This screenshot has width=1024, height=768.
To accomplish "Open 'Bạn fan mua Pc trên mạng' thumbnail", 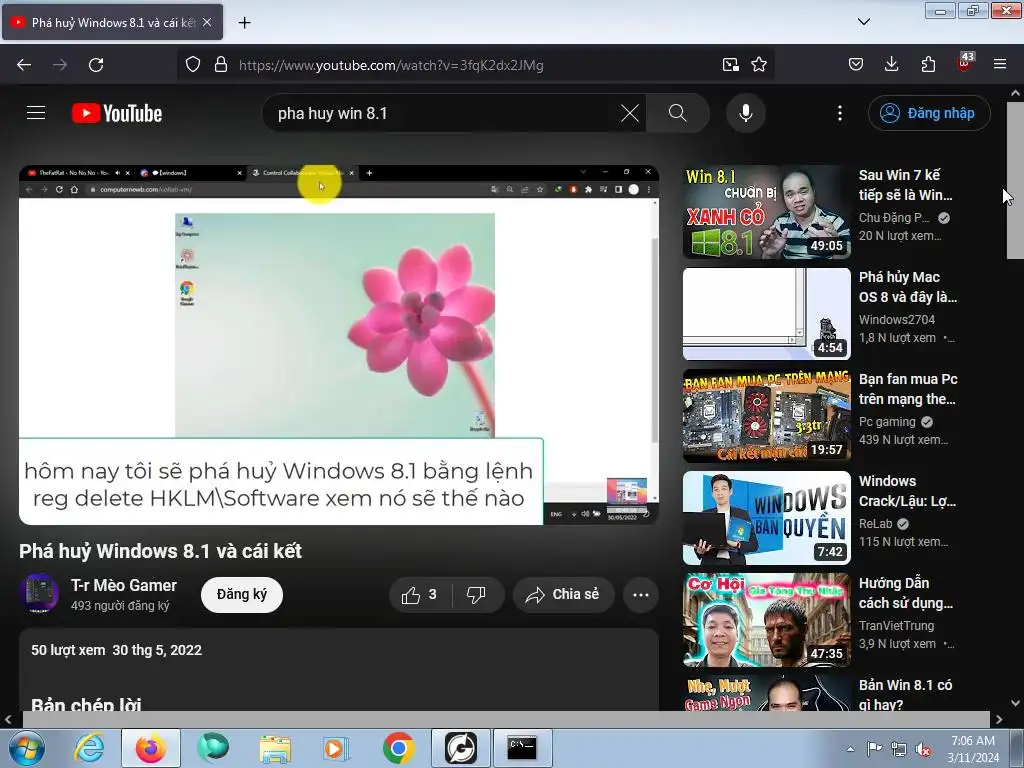I will [x=767, y=415].
